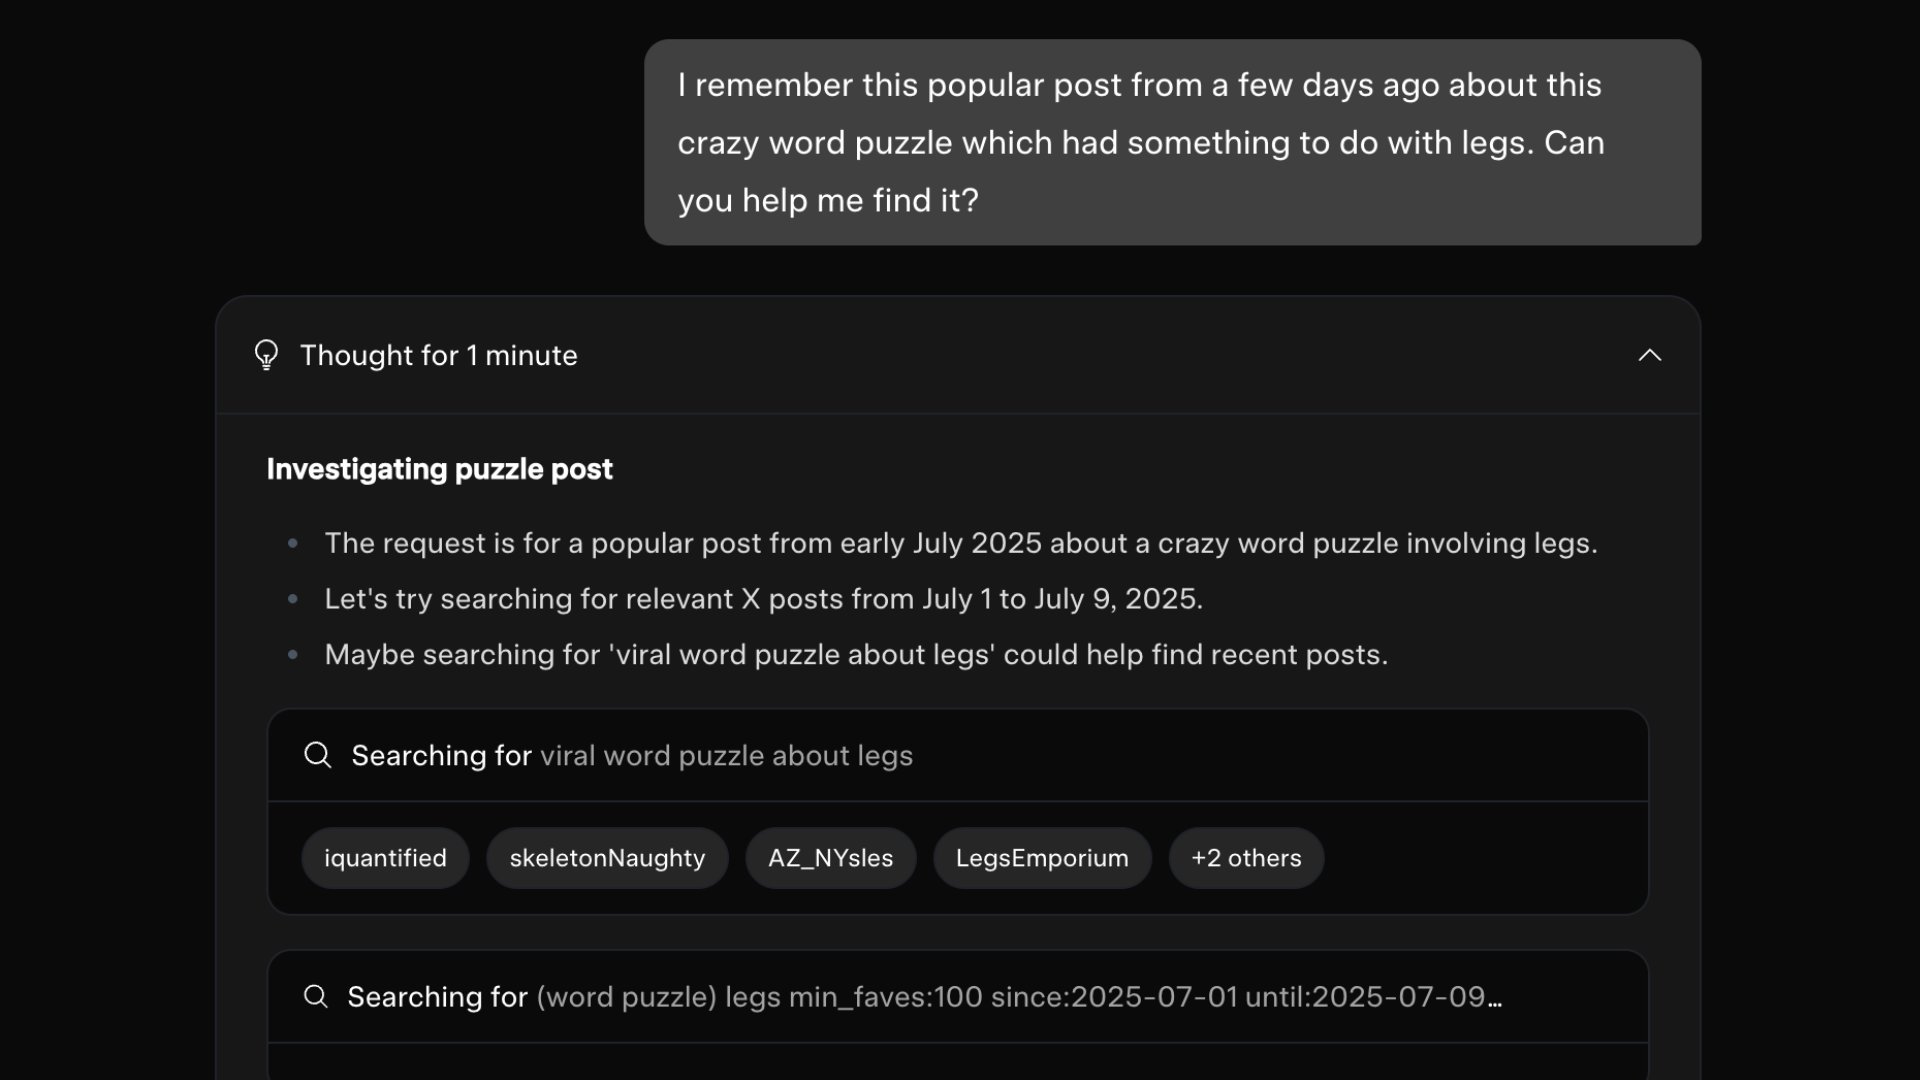Expand the +2 others sources chip
Viewport: 1920px width, 1080px height.
click(x=1246, y=858)
